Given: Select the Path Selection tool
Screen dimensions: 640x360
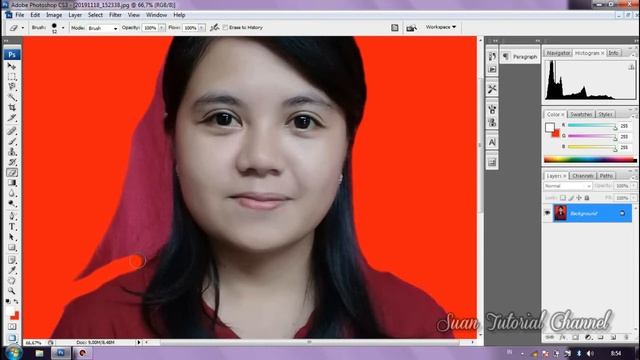Looking at the screenshot, I should pyautogui.click(x=12, y=237).
